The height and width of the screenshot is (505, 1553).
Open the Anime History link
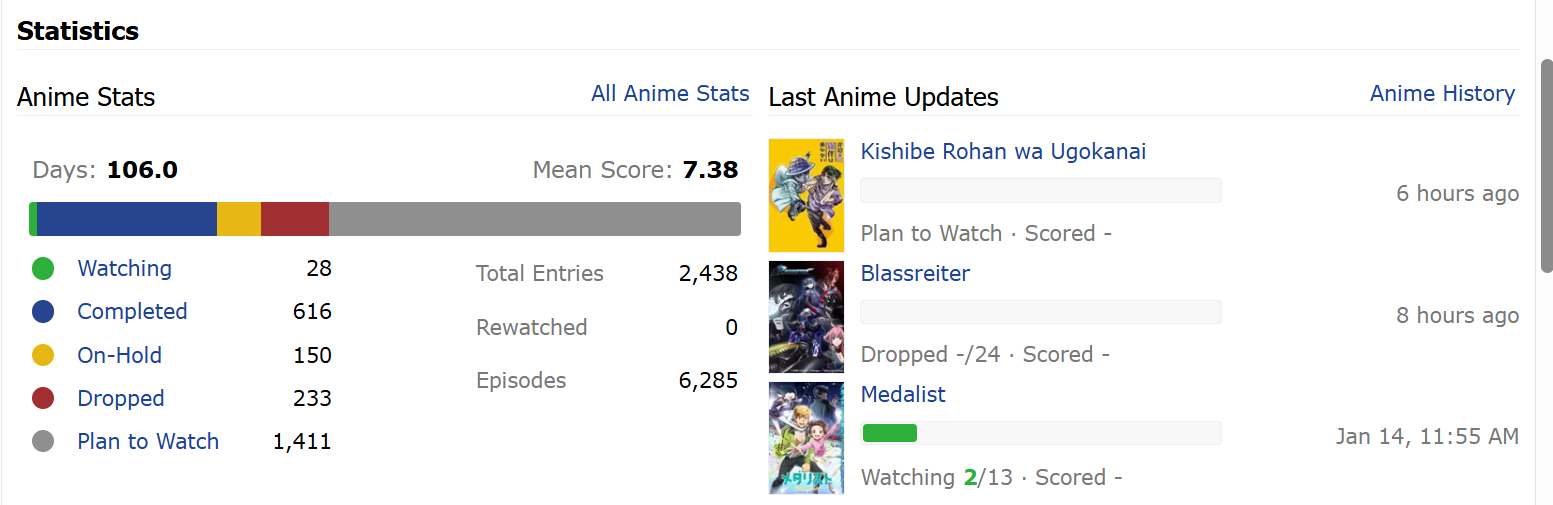pyautogui.click(x=1442, y=94)
